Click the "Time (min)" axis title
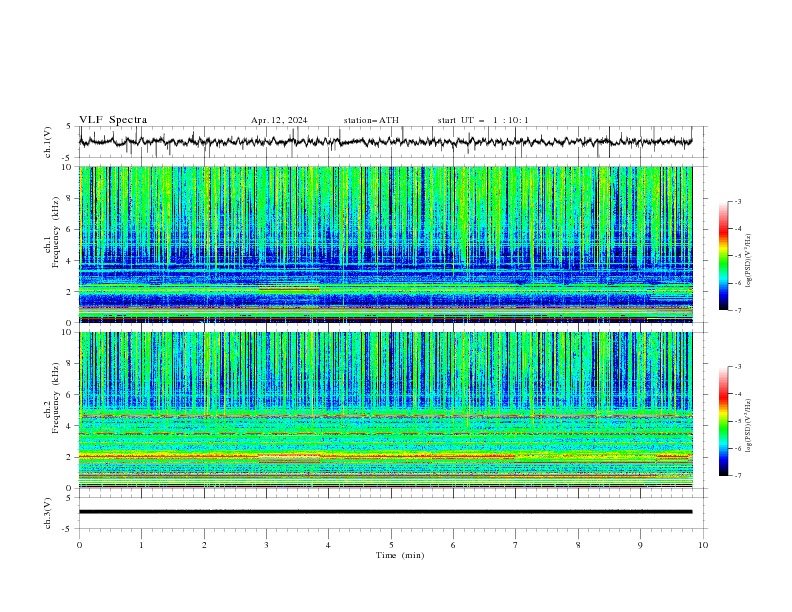792x612 pixels. pyautogui.click(x=400, y=555)
